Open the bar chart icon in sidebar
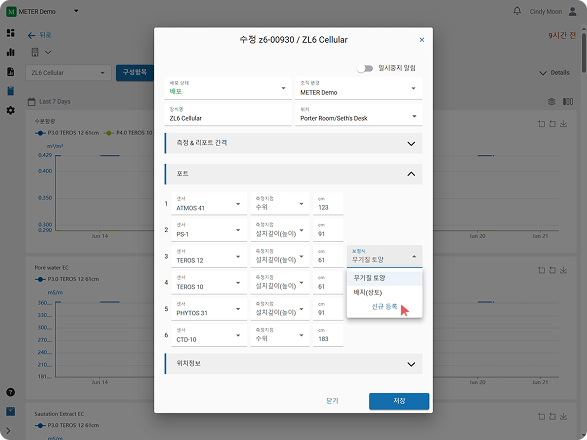Screen dimensions: 587x440 (10, 52)
